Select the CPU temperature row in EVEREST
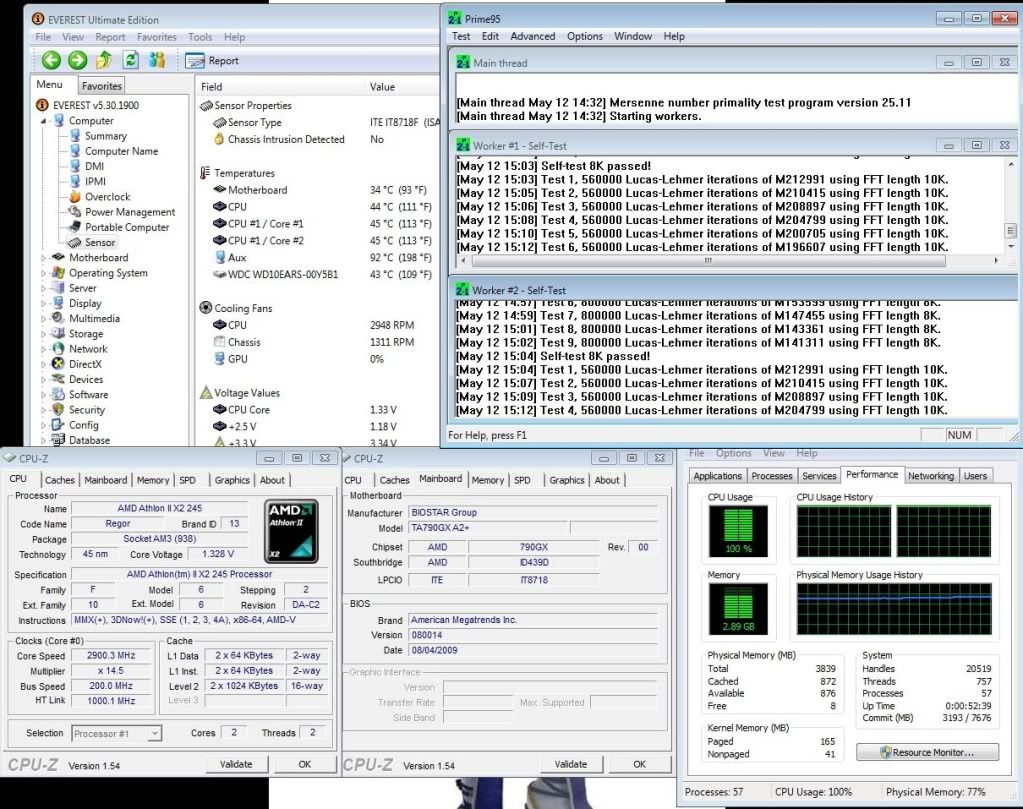 coord(322,207)
